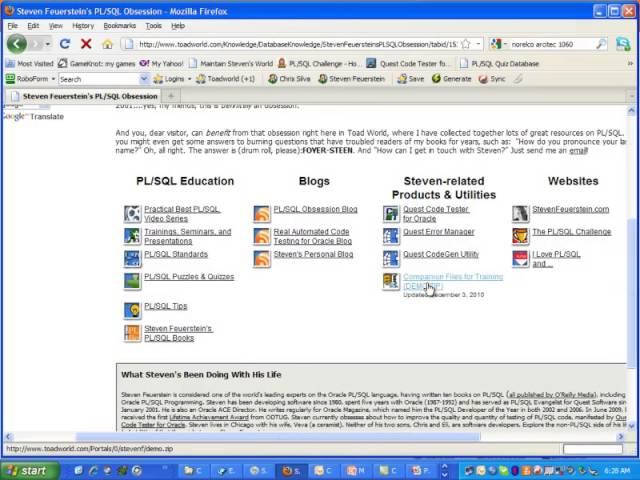Open the Skype toolbar icon

pos(623,44)
